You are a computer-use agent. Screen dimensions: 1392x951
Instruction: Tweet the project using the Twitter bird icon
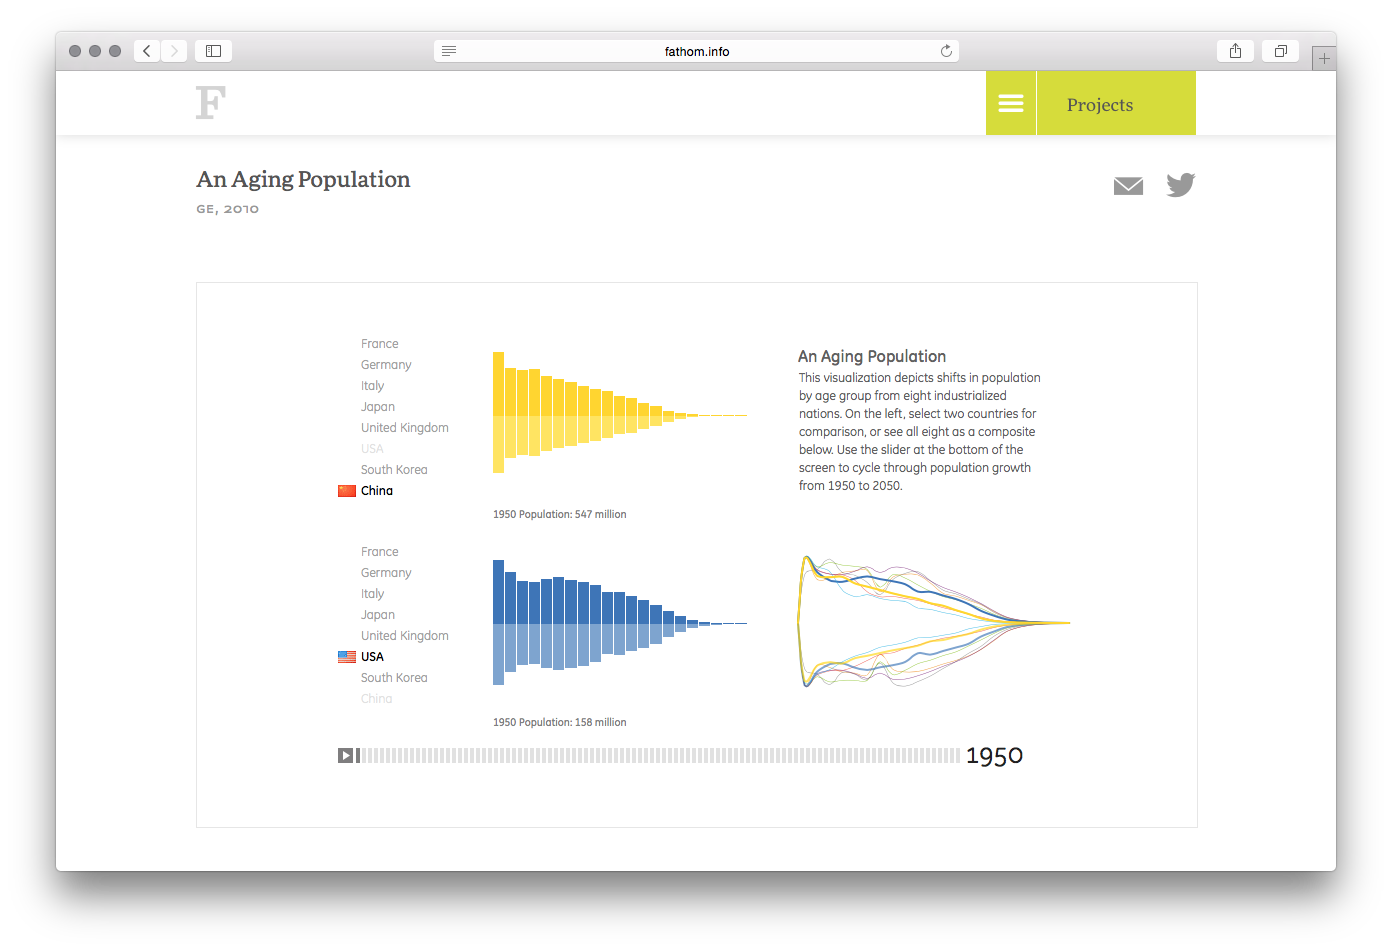pyautogui.click(x=1180, y=185)
